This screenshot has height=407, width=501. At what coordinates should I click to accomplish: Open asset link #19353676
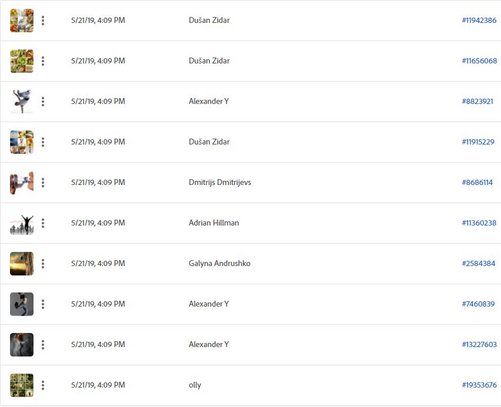(479, 385)
